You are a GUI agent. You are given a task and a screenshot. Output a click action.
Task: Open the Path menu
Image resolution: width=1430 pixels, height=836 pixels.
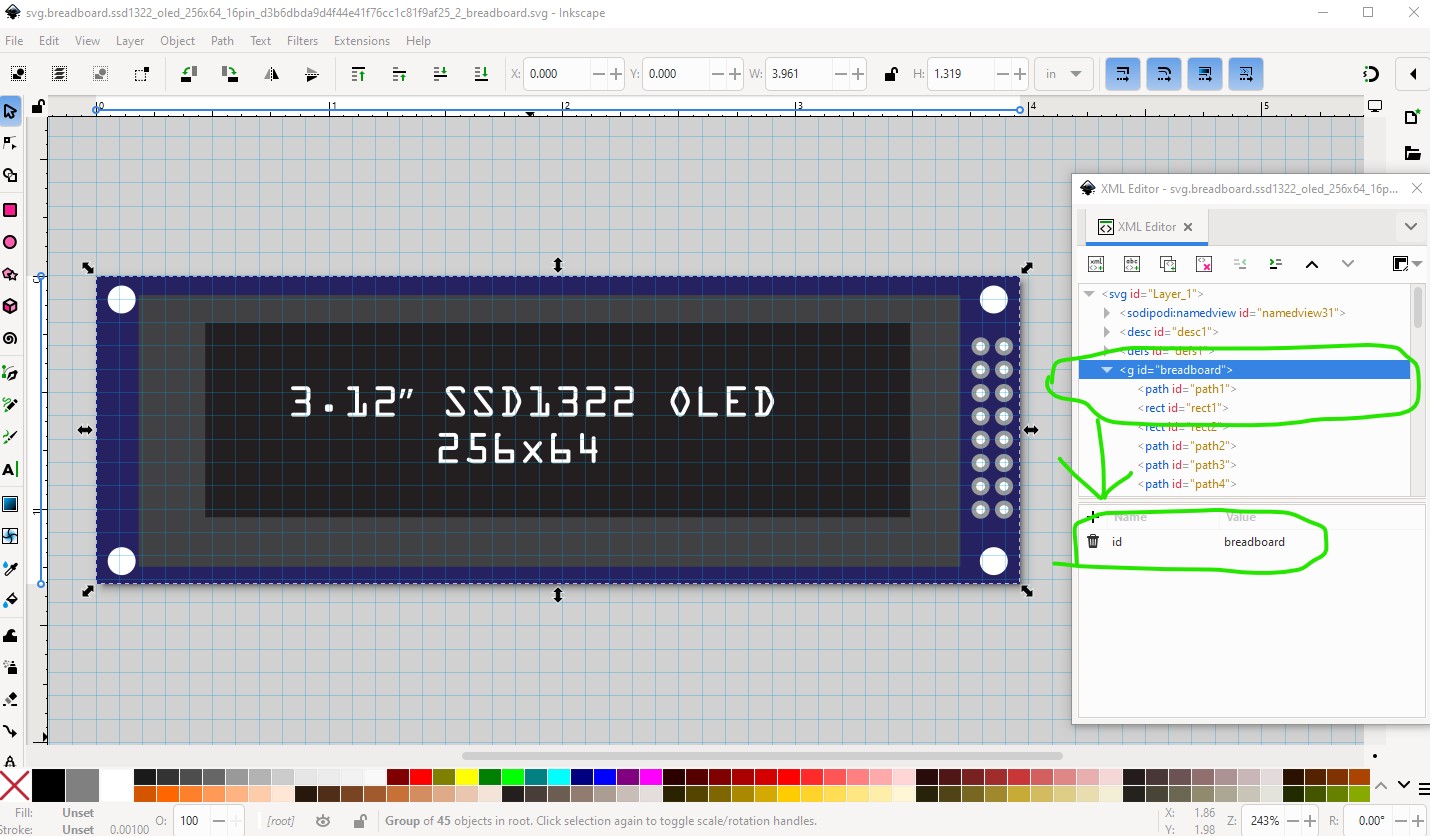[x=222, y=41]
